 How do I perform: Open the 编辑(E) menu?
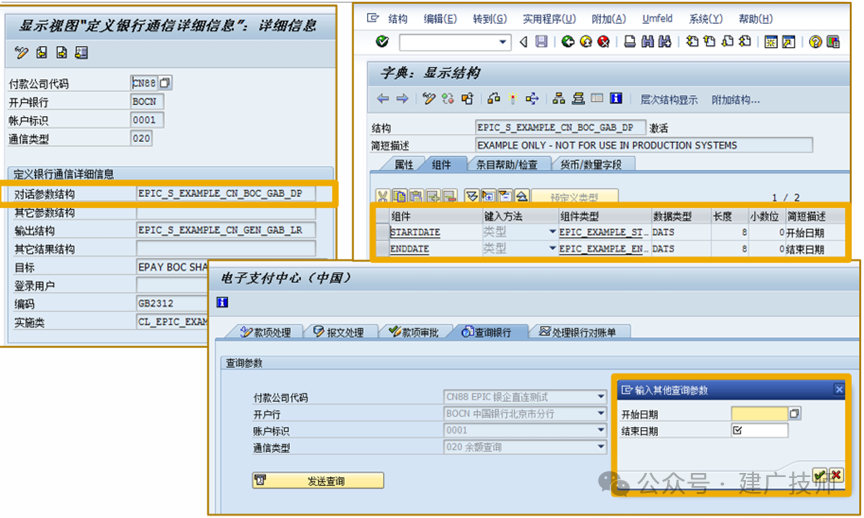pos(440,19)
